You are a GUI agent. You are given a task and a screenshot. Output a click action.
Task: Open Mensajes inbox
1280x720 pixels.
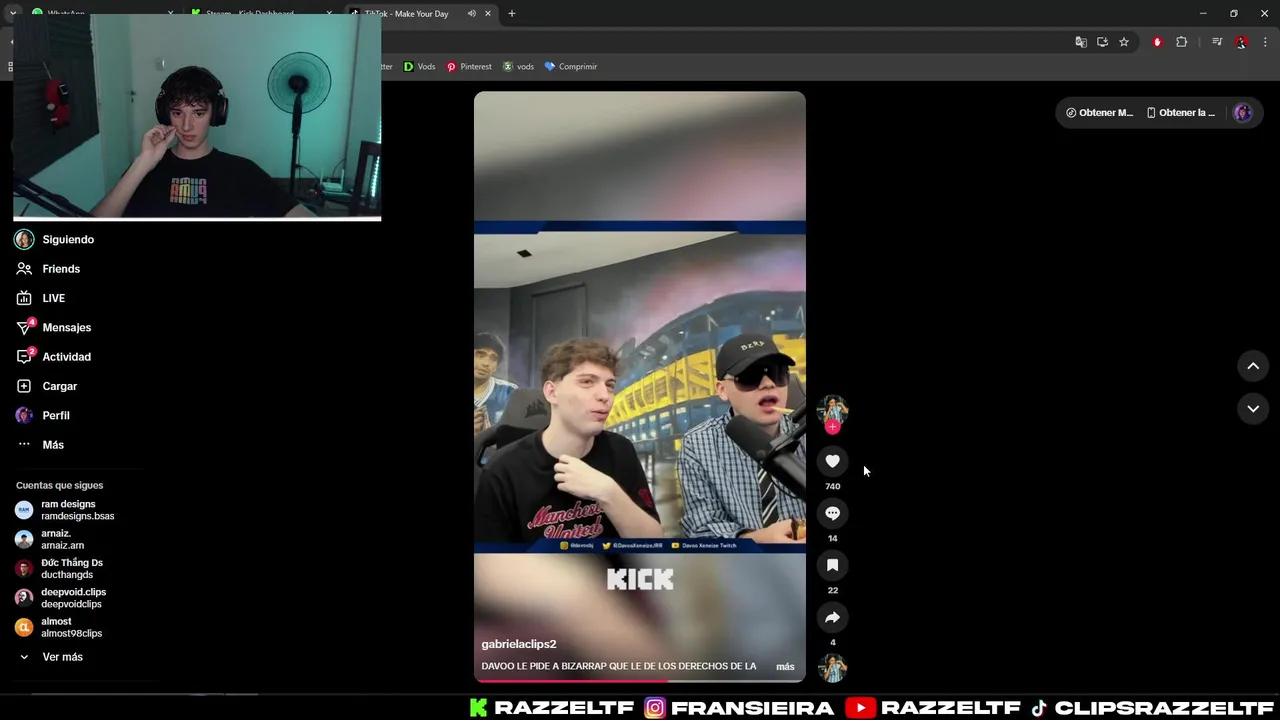coord(66,327)
